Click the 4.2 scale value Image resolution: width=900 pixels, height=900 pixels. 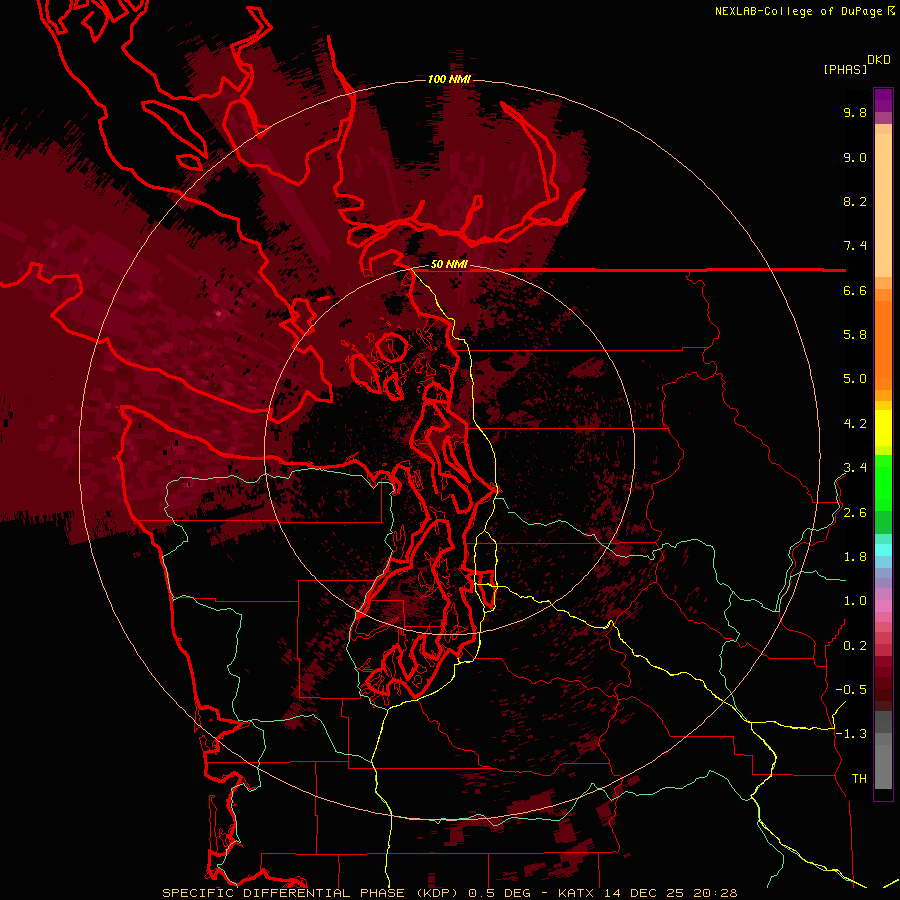855,424
